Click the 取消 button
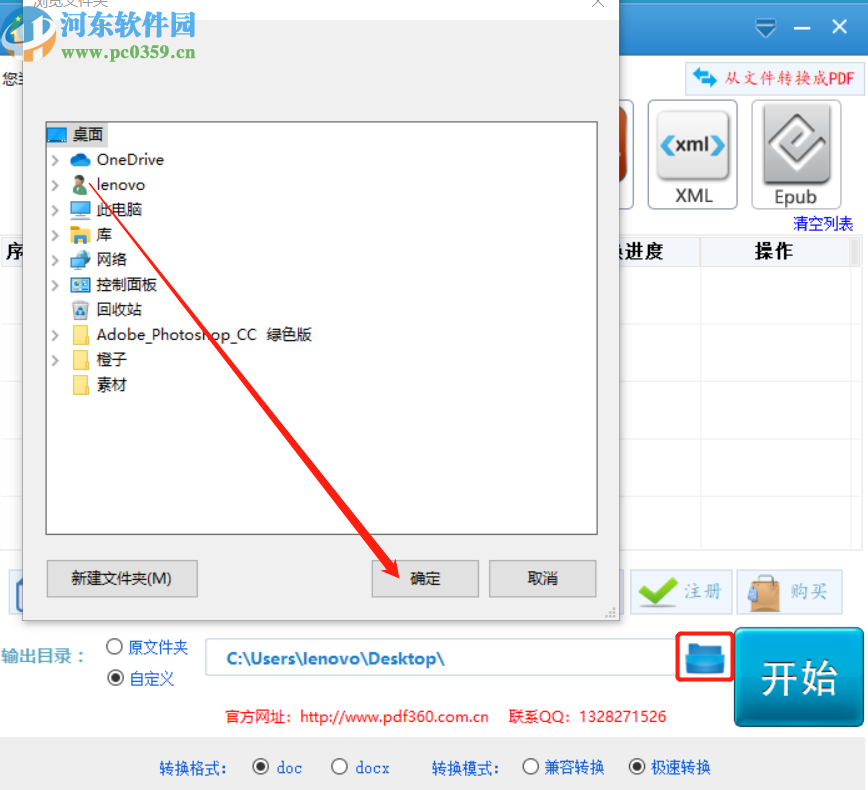The width and height of the screenshot is (868, 790). pyautogui.click(x=542, y=579)
